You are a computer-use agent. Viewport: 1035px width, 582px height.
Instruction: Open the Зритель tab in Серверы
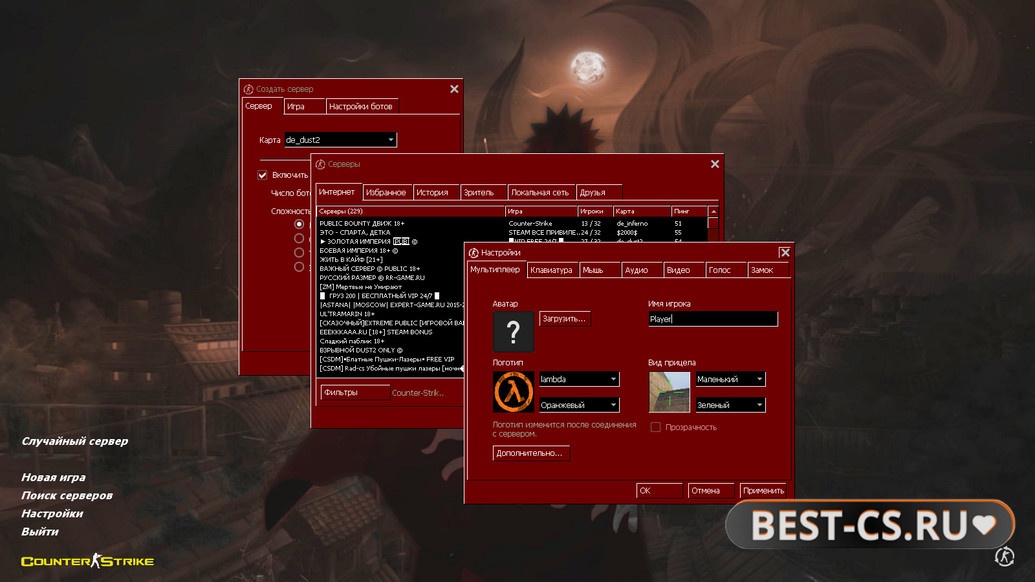pos(483,192)
